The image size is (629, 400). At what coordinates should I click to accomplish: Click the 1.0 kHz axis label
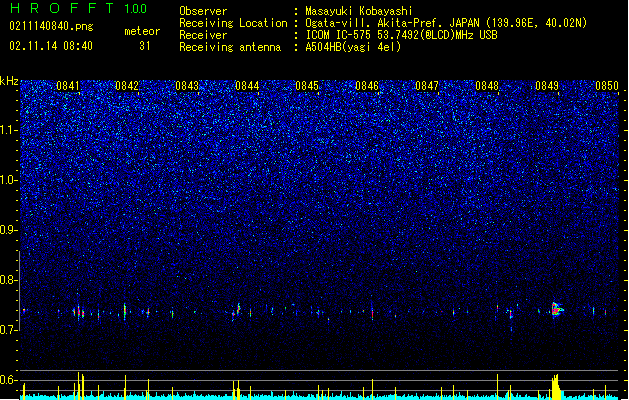(9, 180)
